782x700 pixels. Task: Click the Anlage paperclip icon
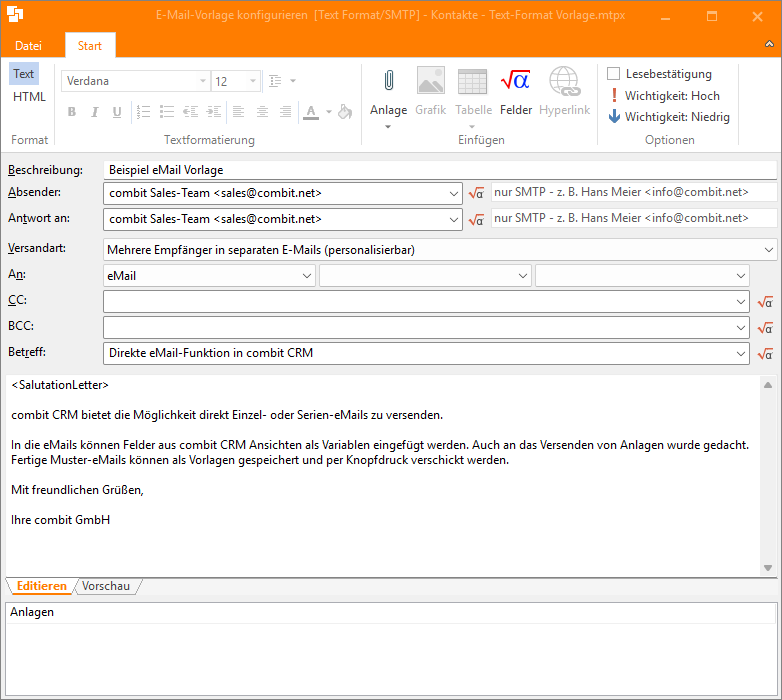point(388,82)
